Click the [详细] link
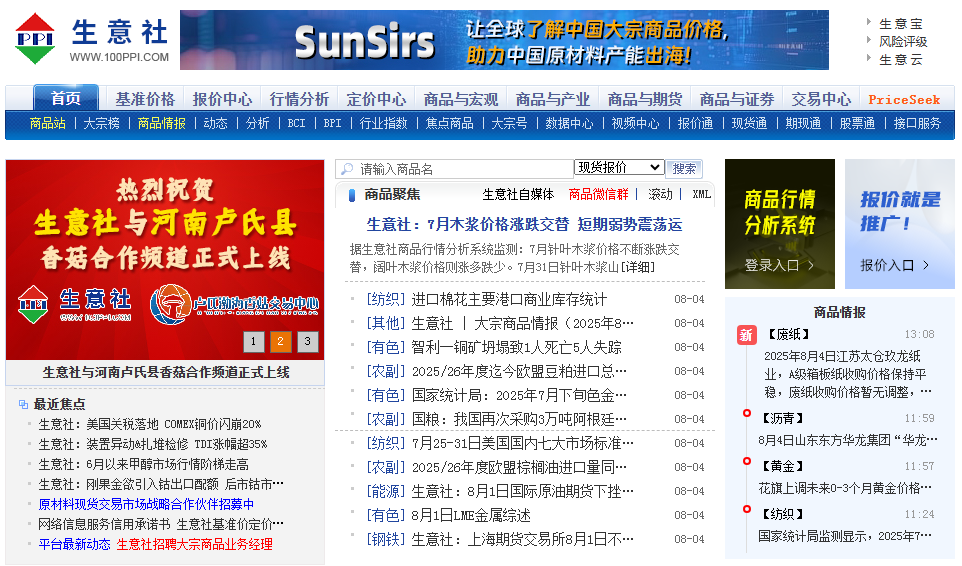 (637, 267)
